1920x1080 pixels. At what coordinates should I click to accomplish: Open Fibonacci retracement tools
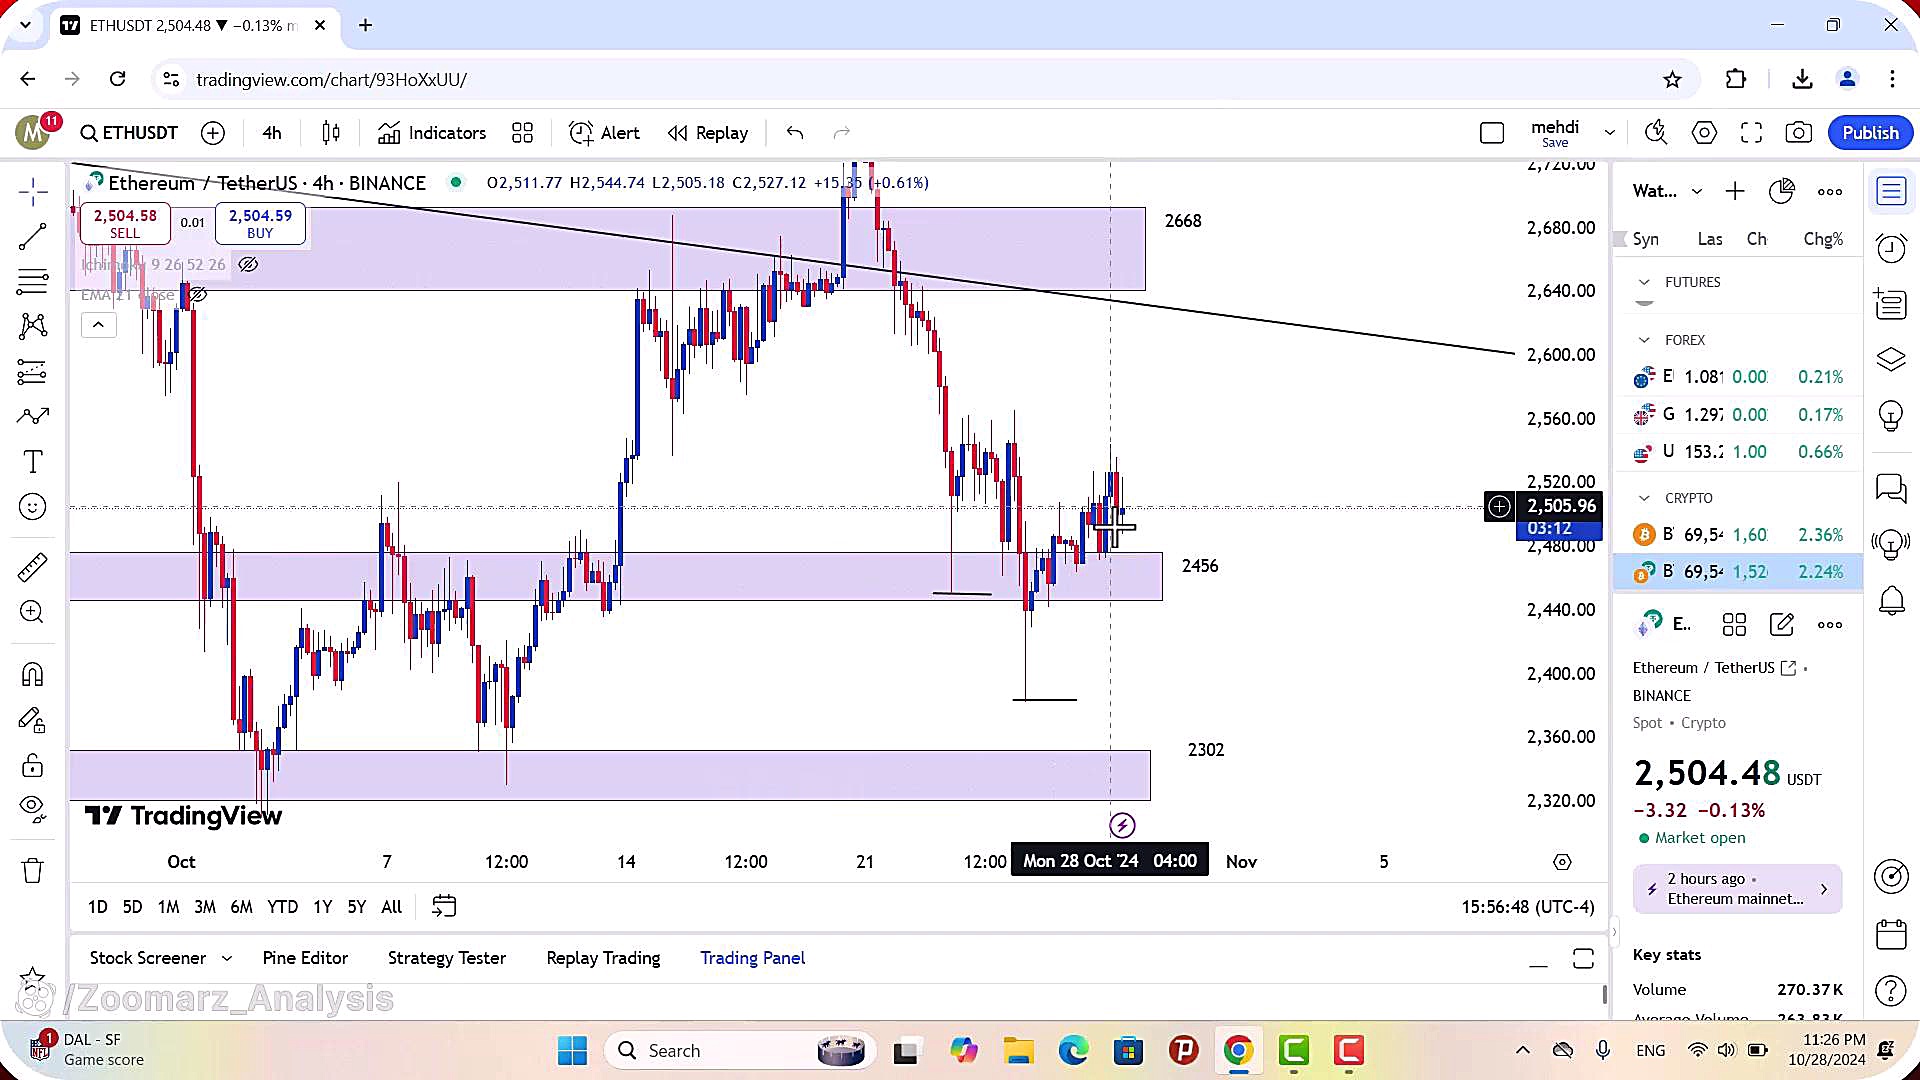pyautogui.click(x=33, y=282)
